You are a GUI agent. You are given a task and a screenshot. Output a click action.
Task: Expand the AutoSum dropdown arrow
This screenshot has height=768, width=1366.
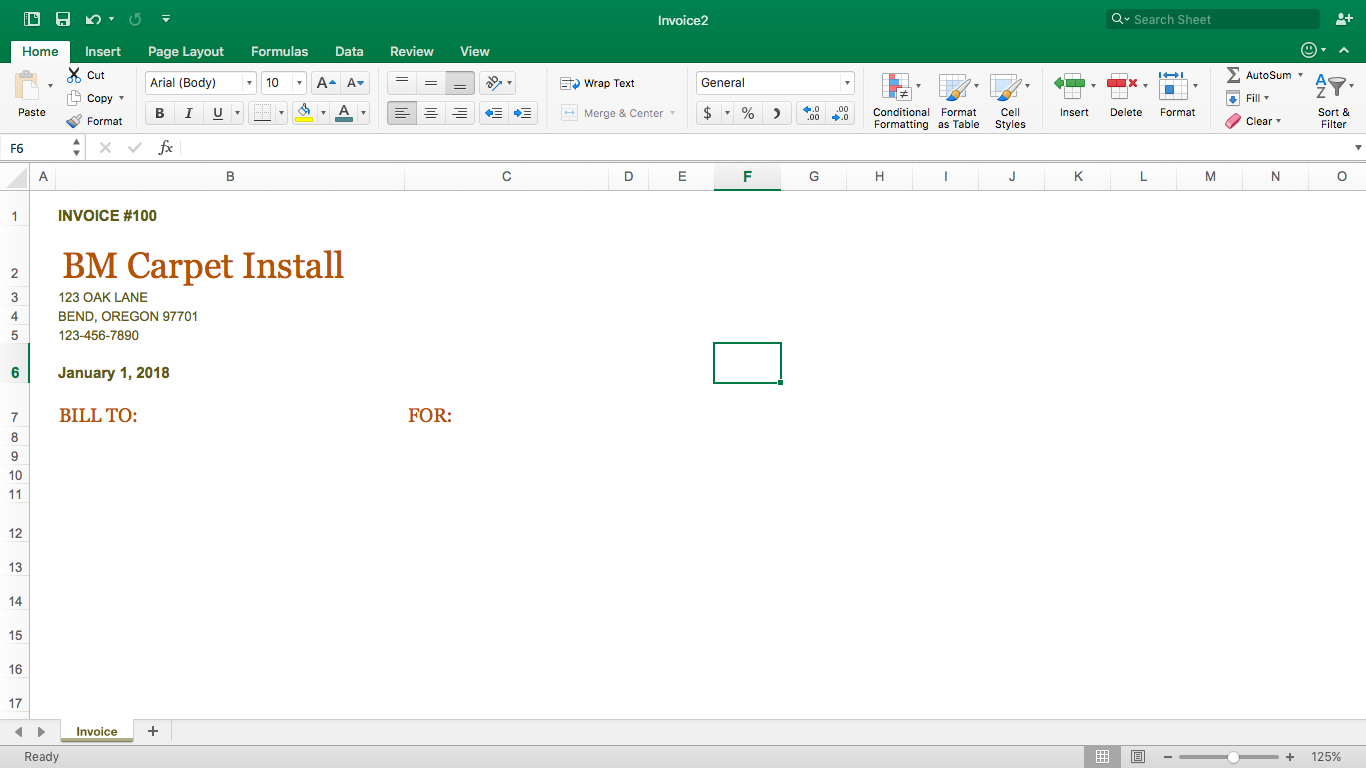1300,75
